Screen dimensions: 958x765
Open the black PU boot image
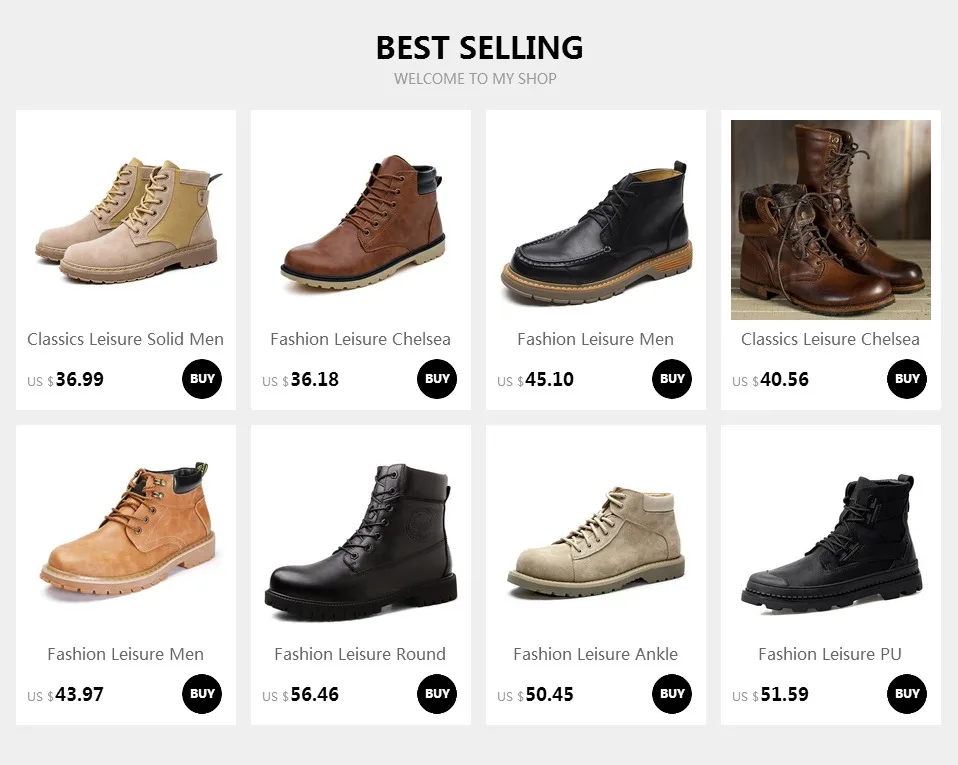[831, 535]
